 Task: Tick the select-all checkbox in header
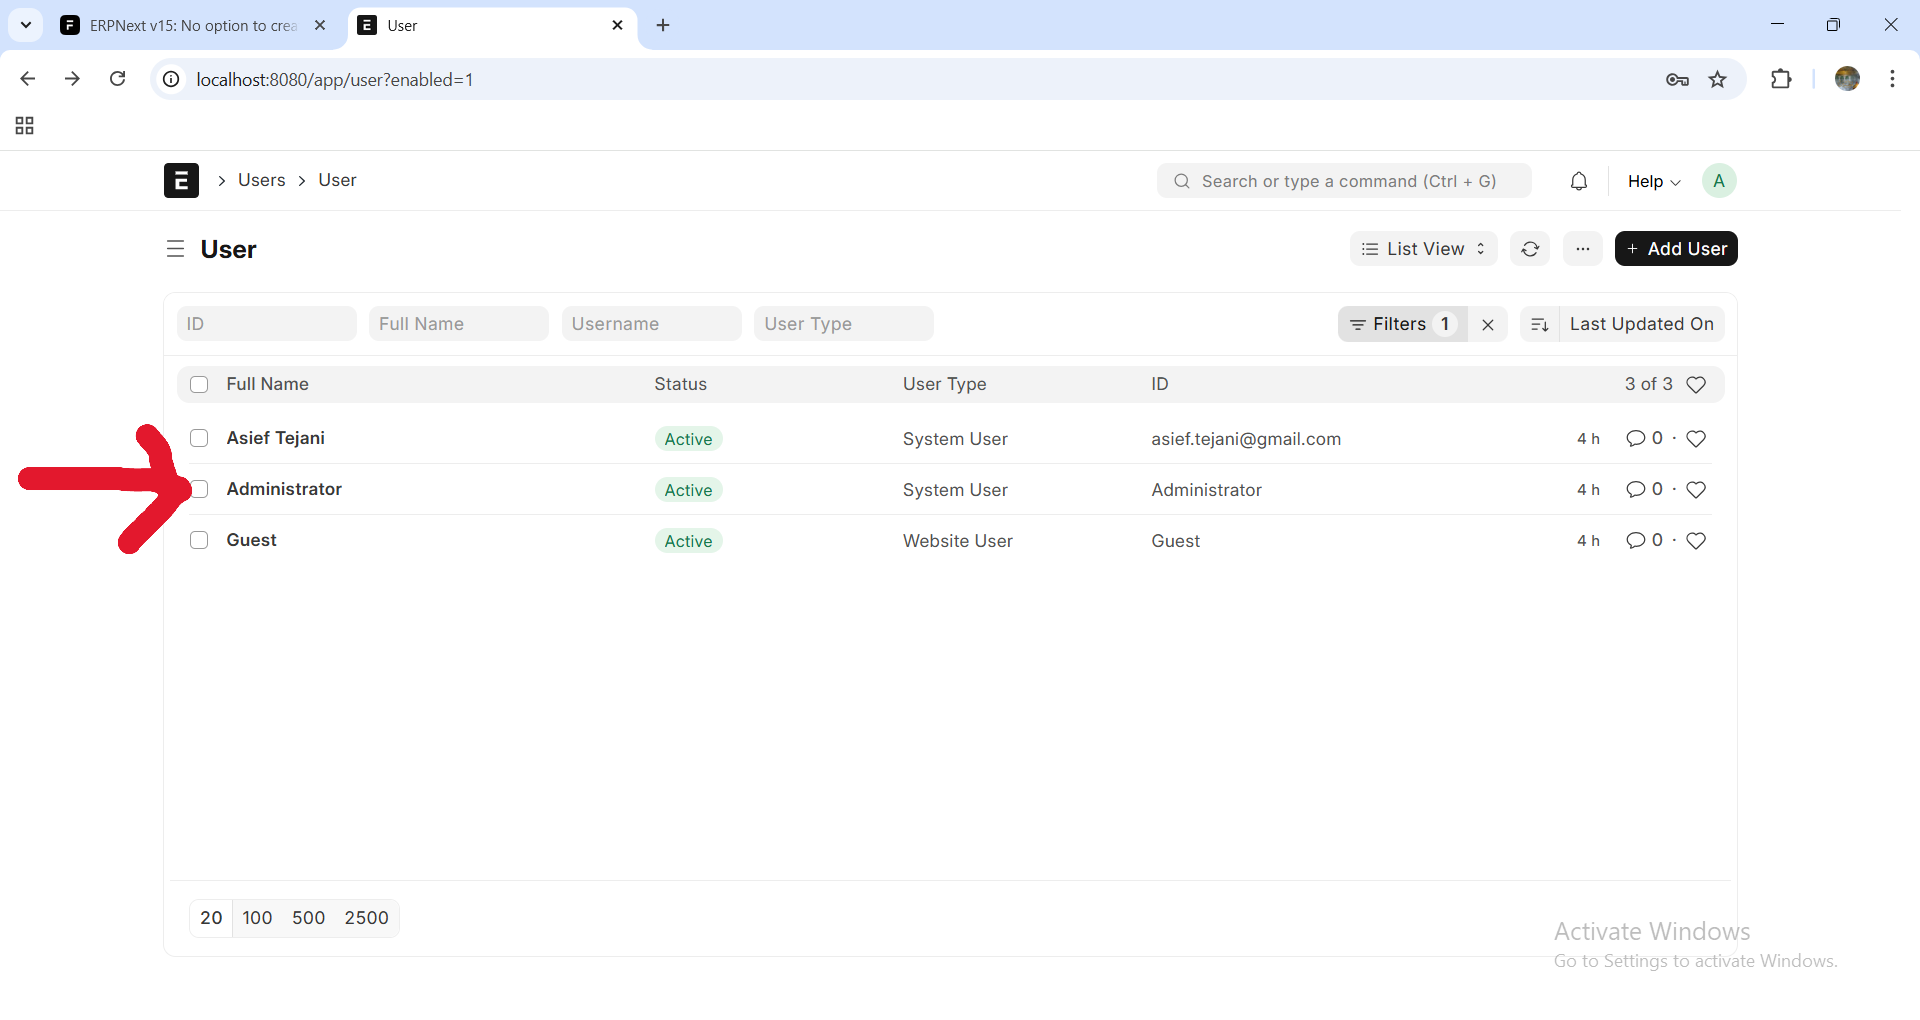tap(199, 385)
